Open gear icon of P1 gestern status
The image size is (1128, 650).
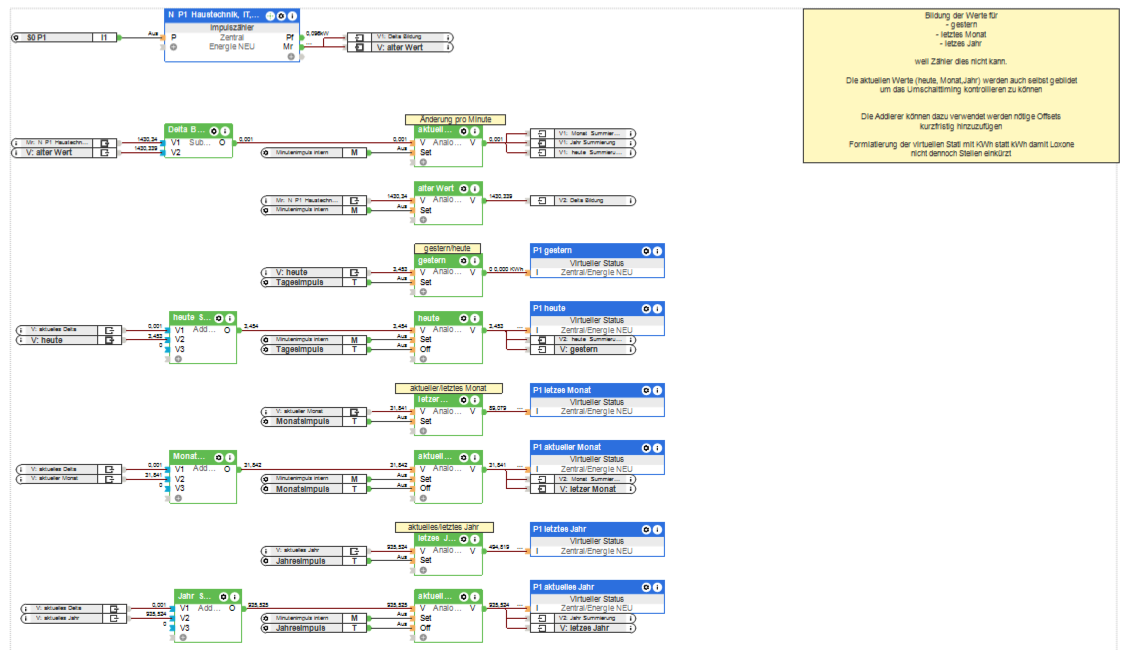(646, 251)
